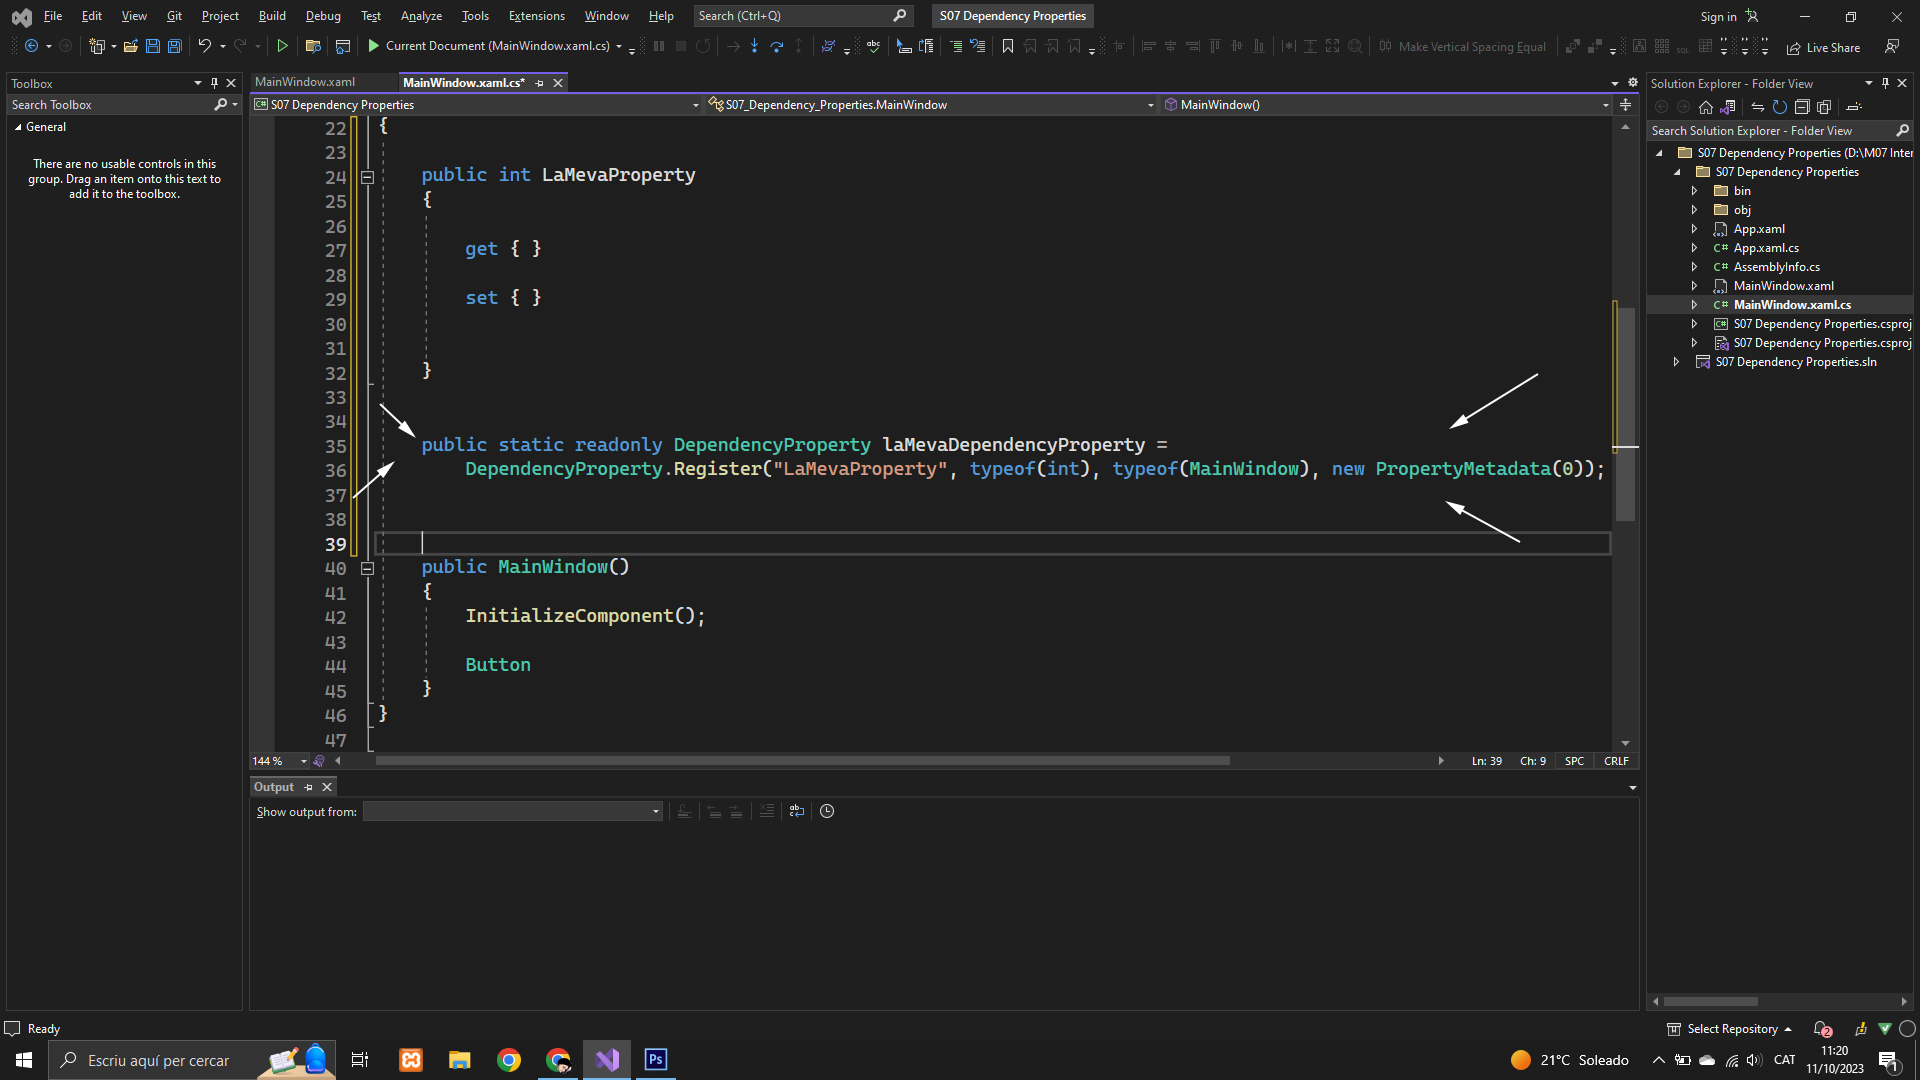Collapse the LaMevaProperty code block outline
This screenshot has height=1080, width=1920.
coord(367,177)
